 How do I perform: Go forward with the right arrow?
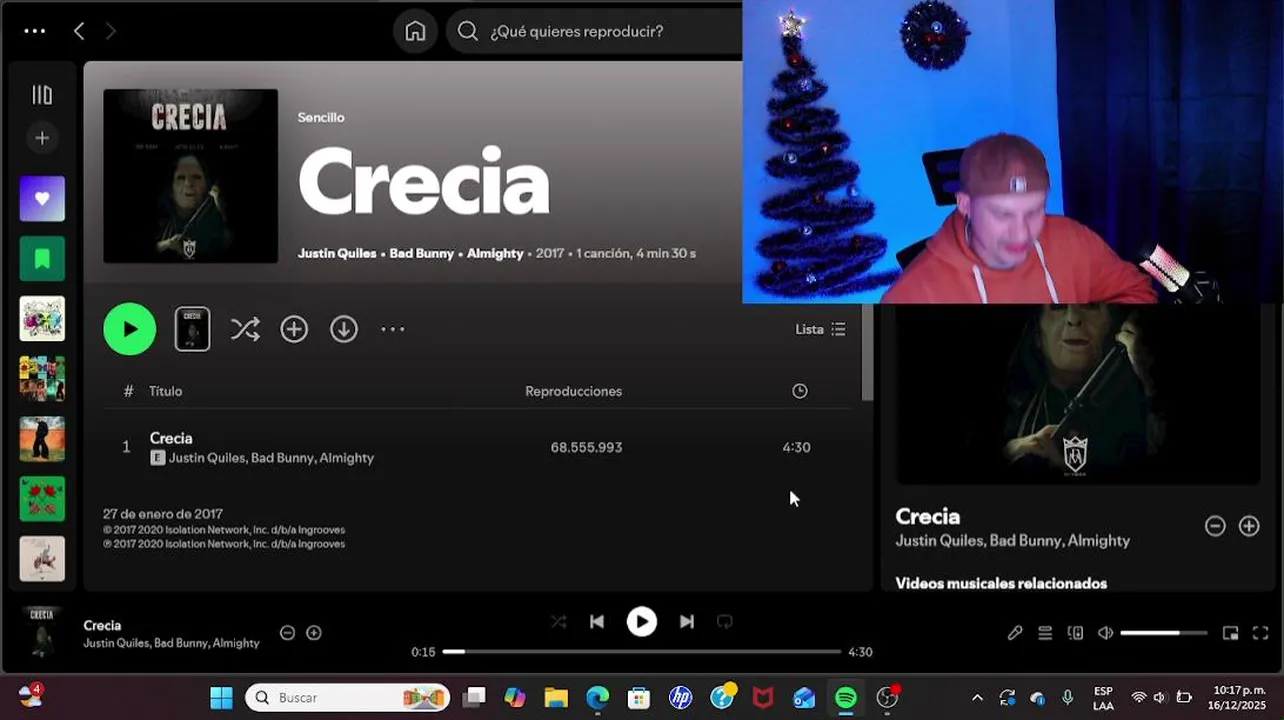pos(110,31)
